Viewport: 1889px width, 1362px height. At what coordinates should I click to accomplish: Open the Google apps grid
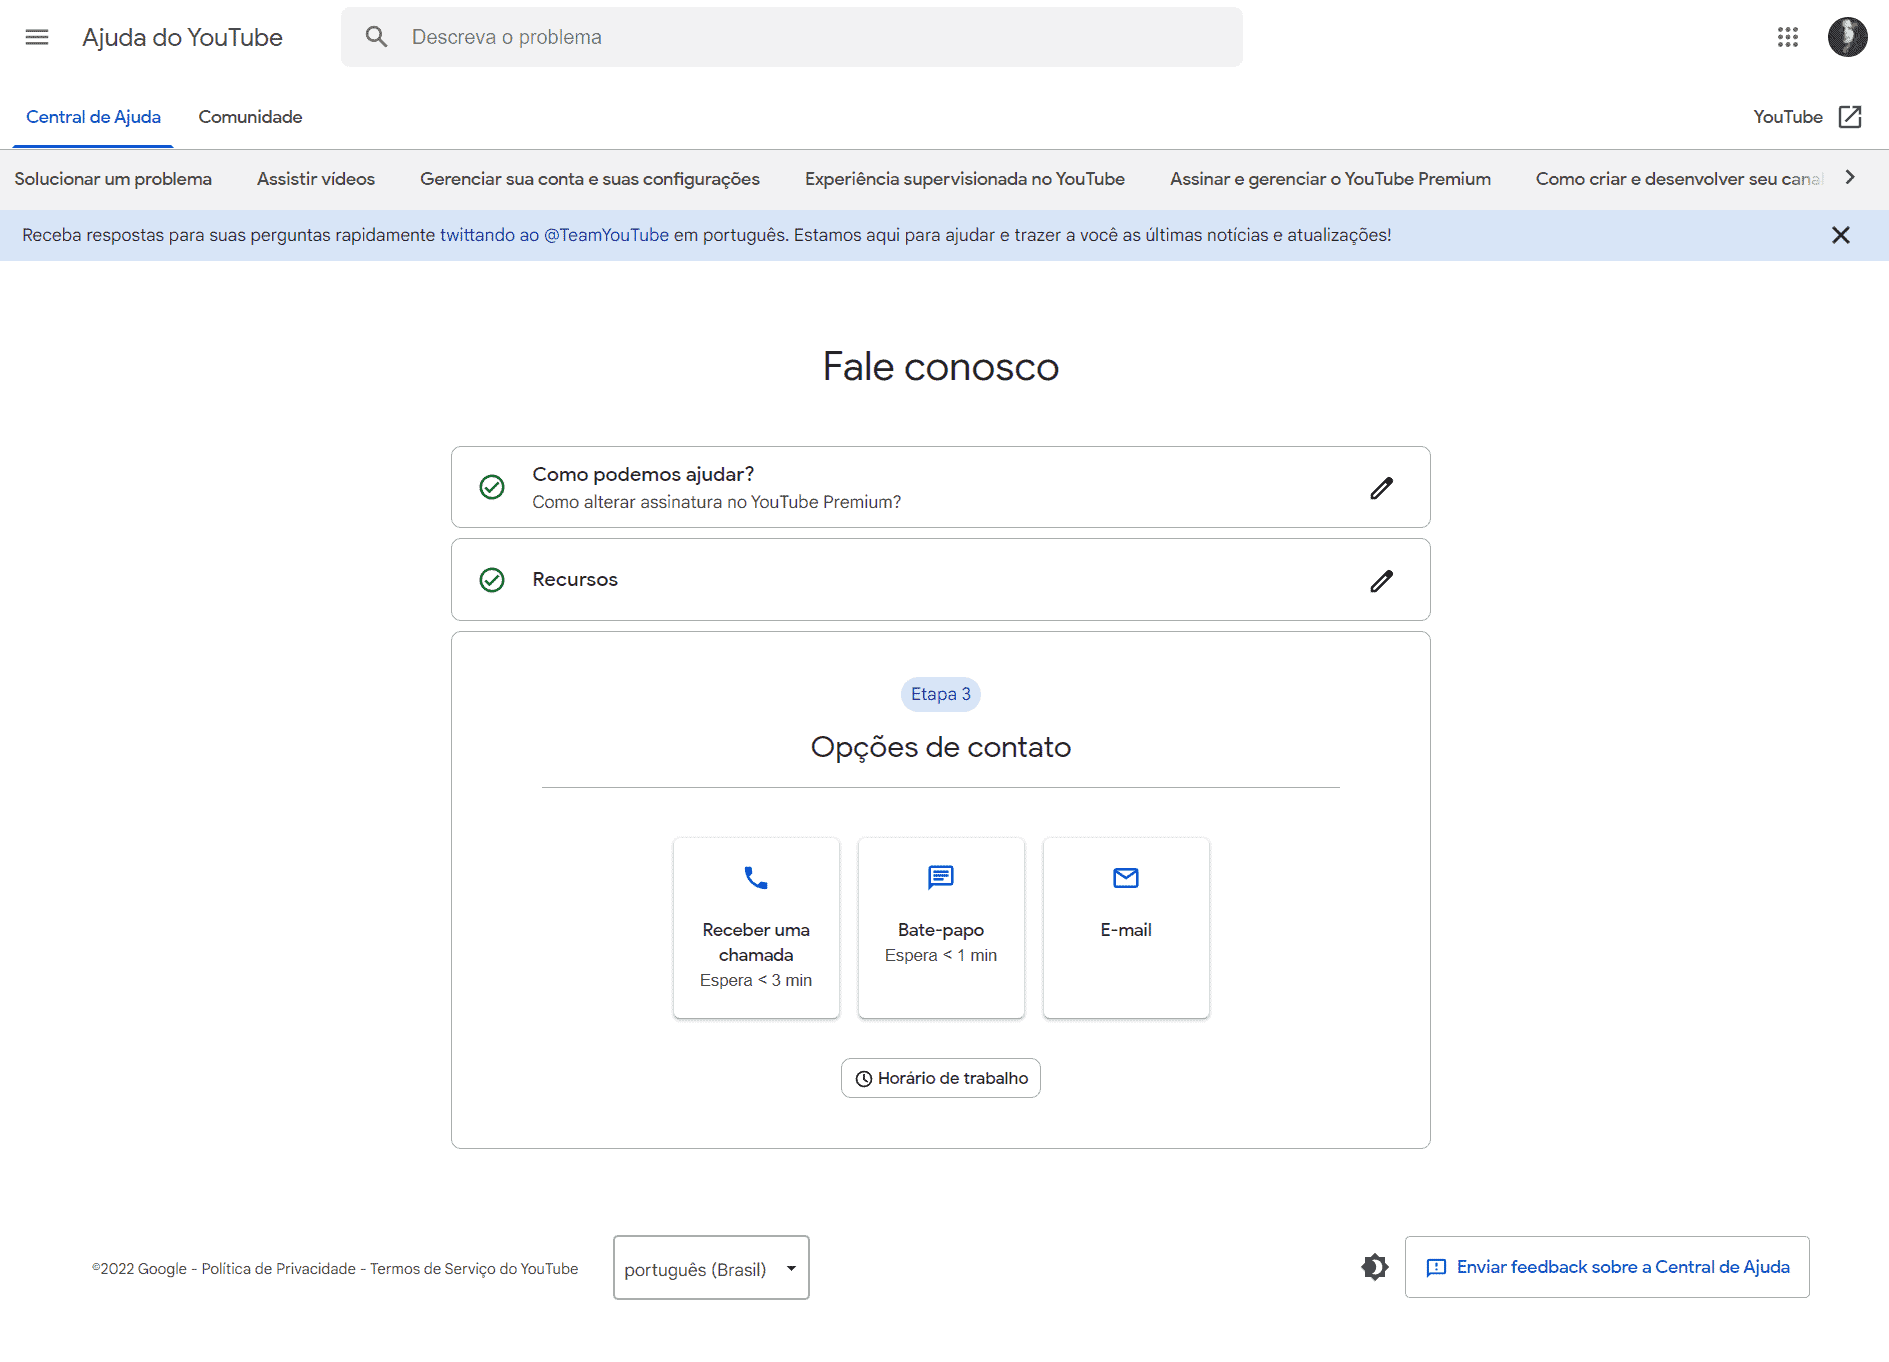(1788, 37)
